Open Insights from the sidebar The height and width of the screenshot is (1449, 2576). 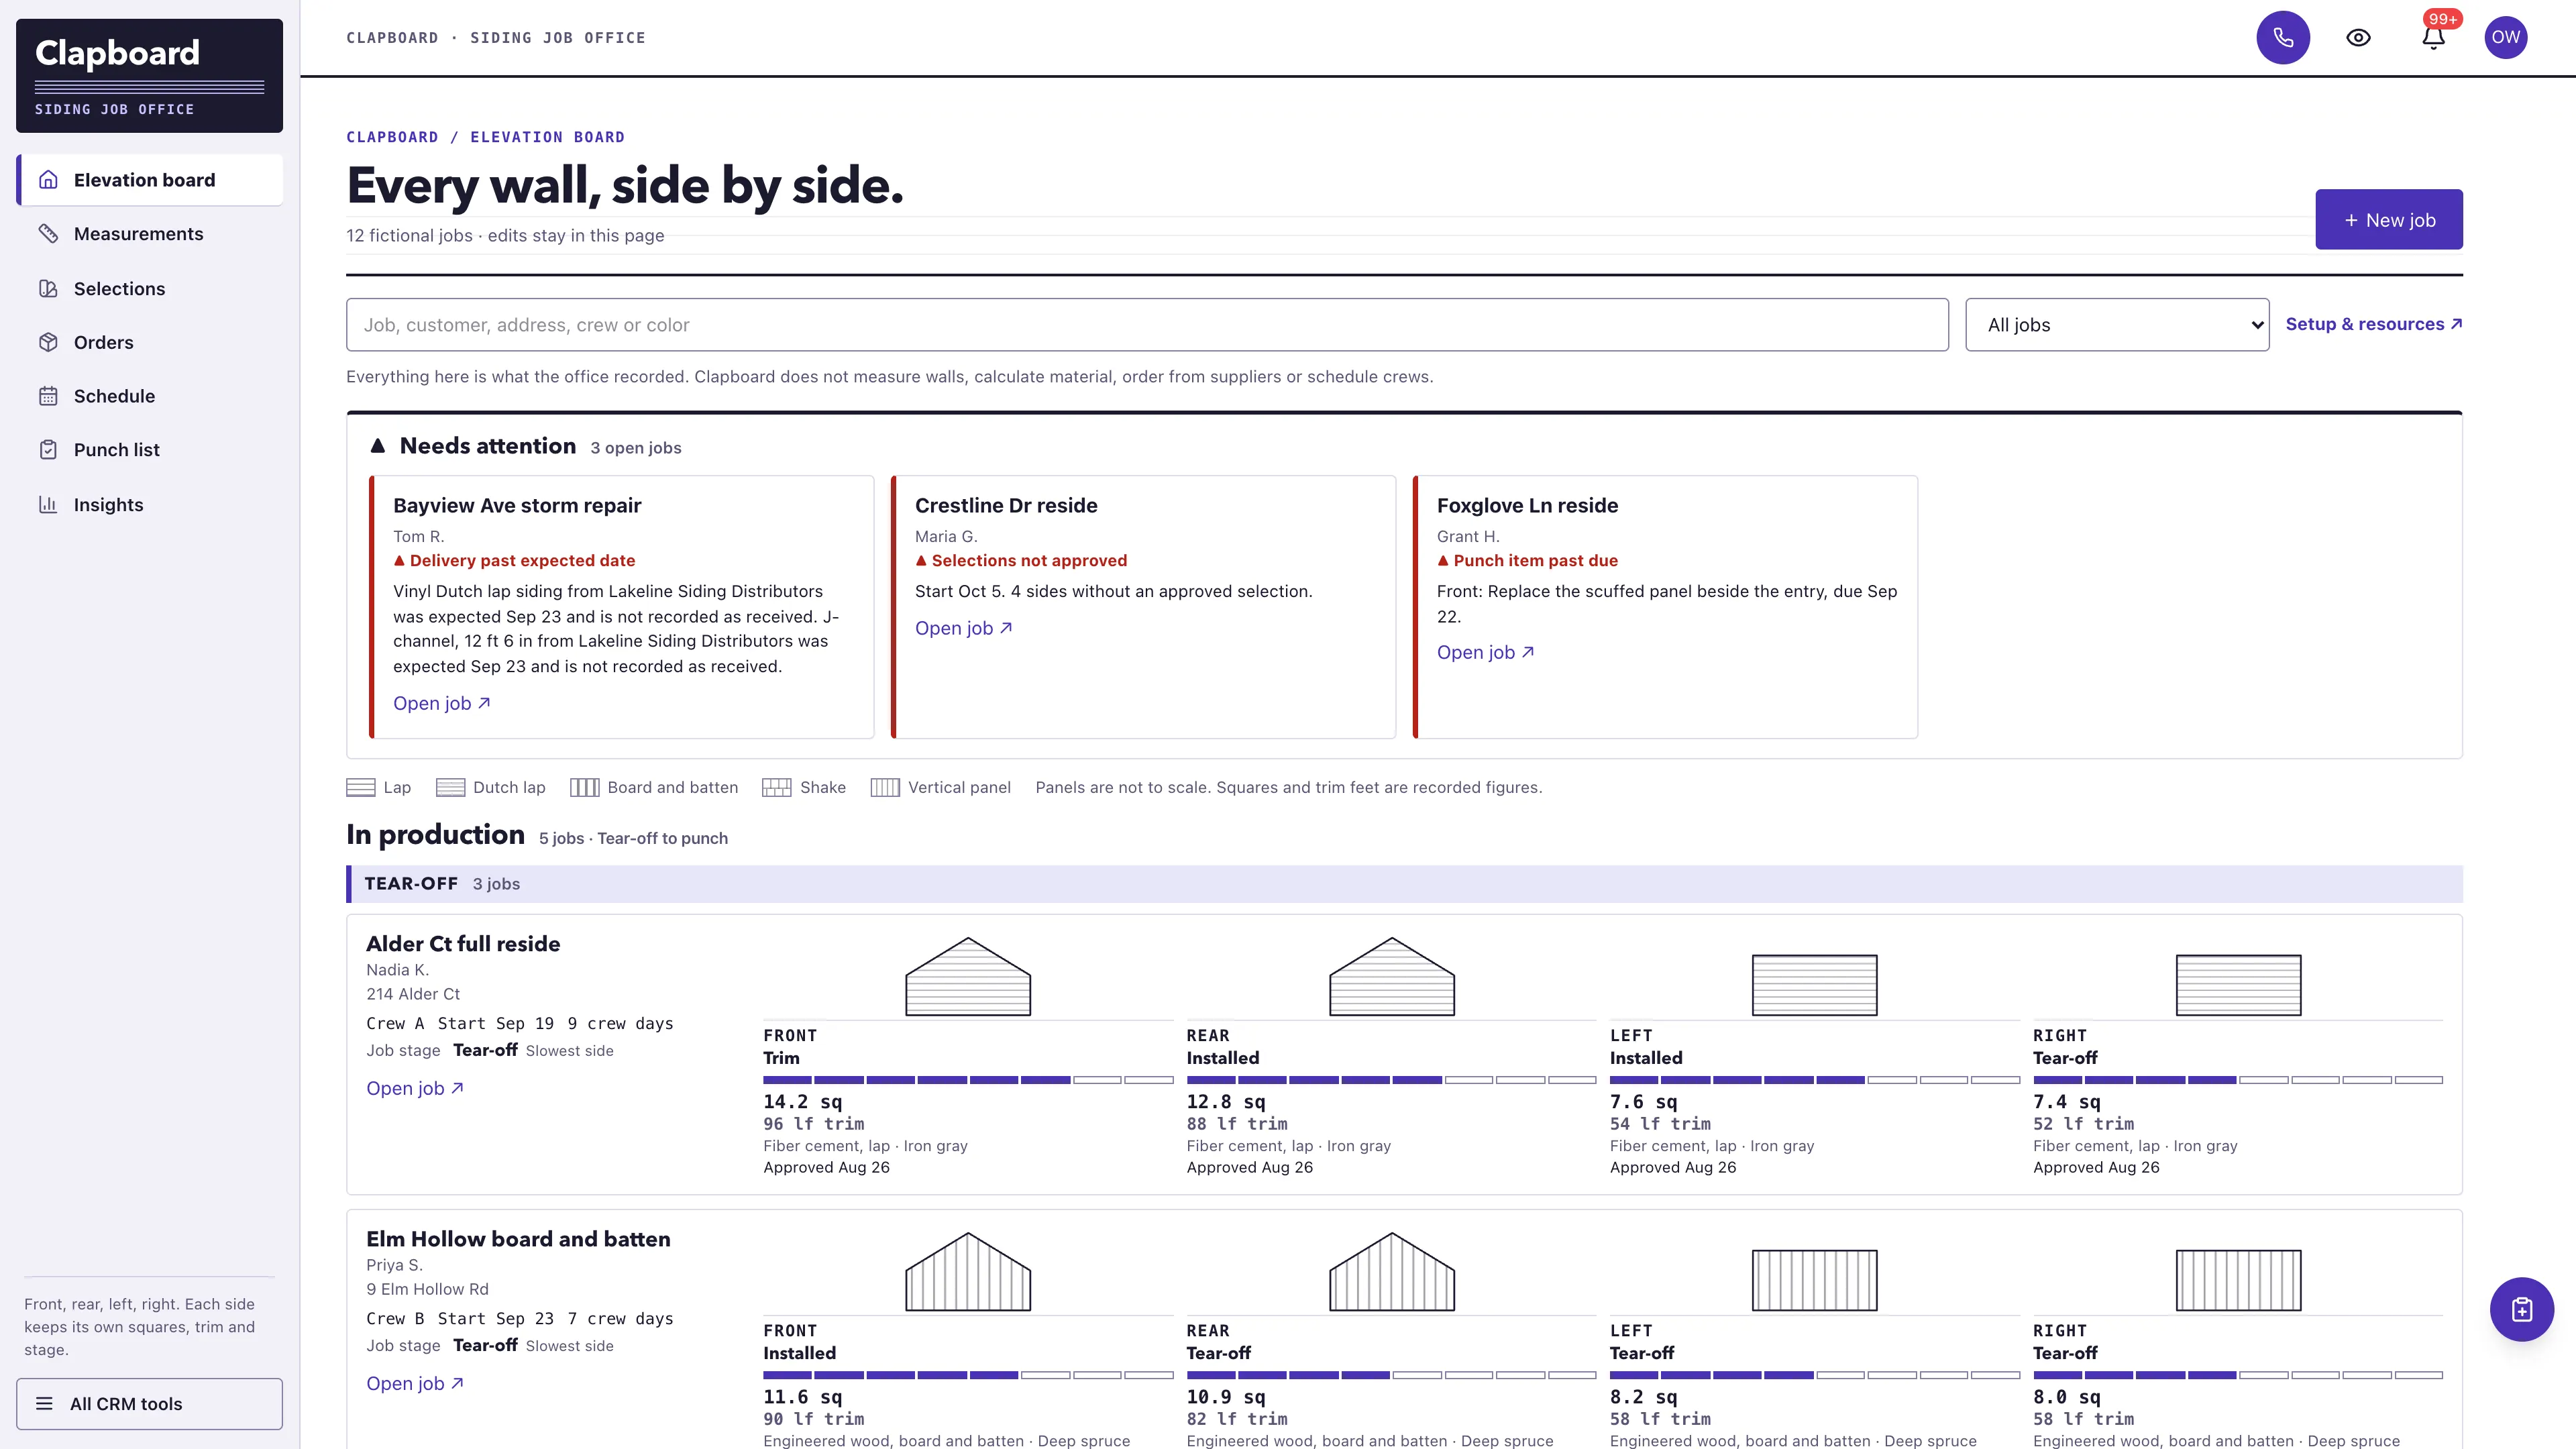[150, 504]
